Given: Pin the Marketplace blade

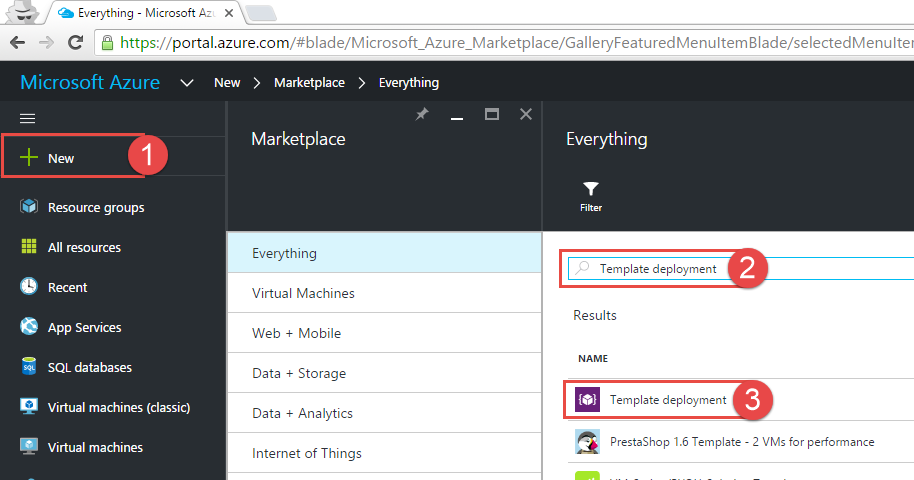Looking at the screenshot, I should 422,115.
